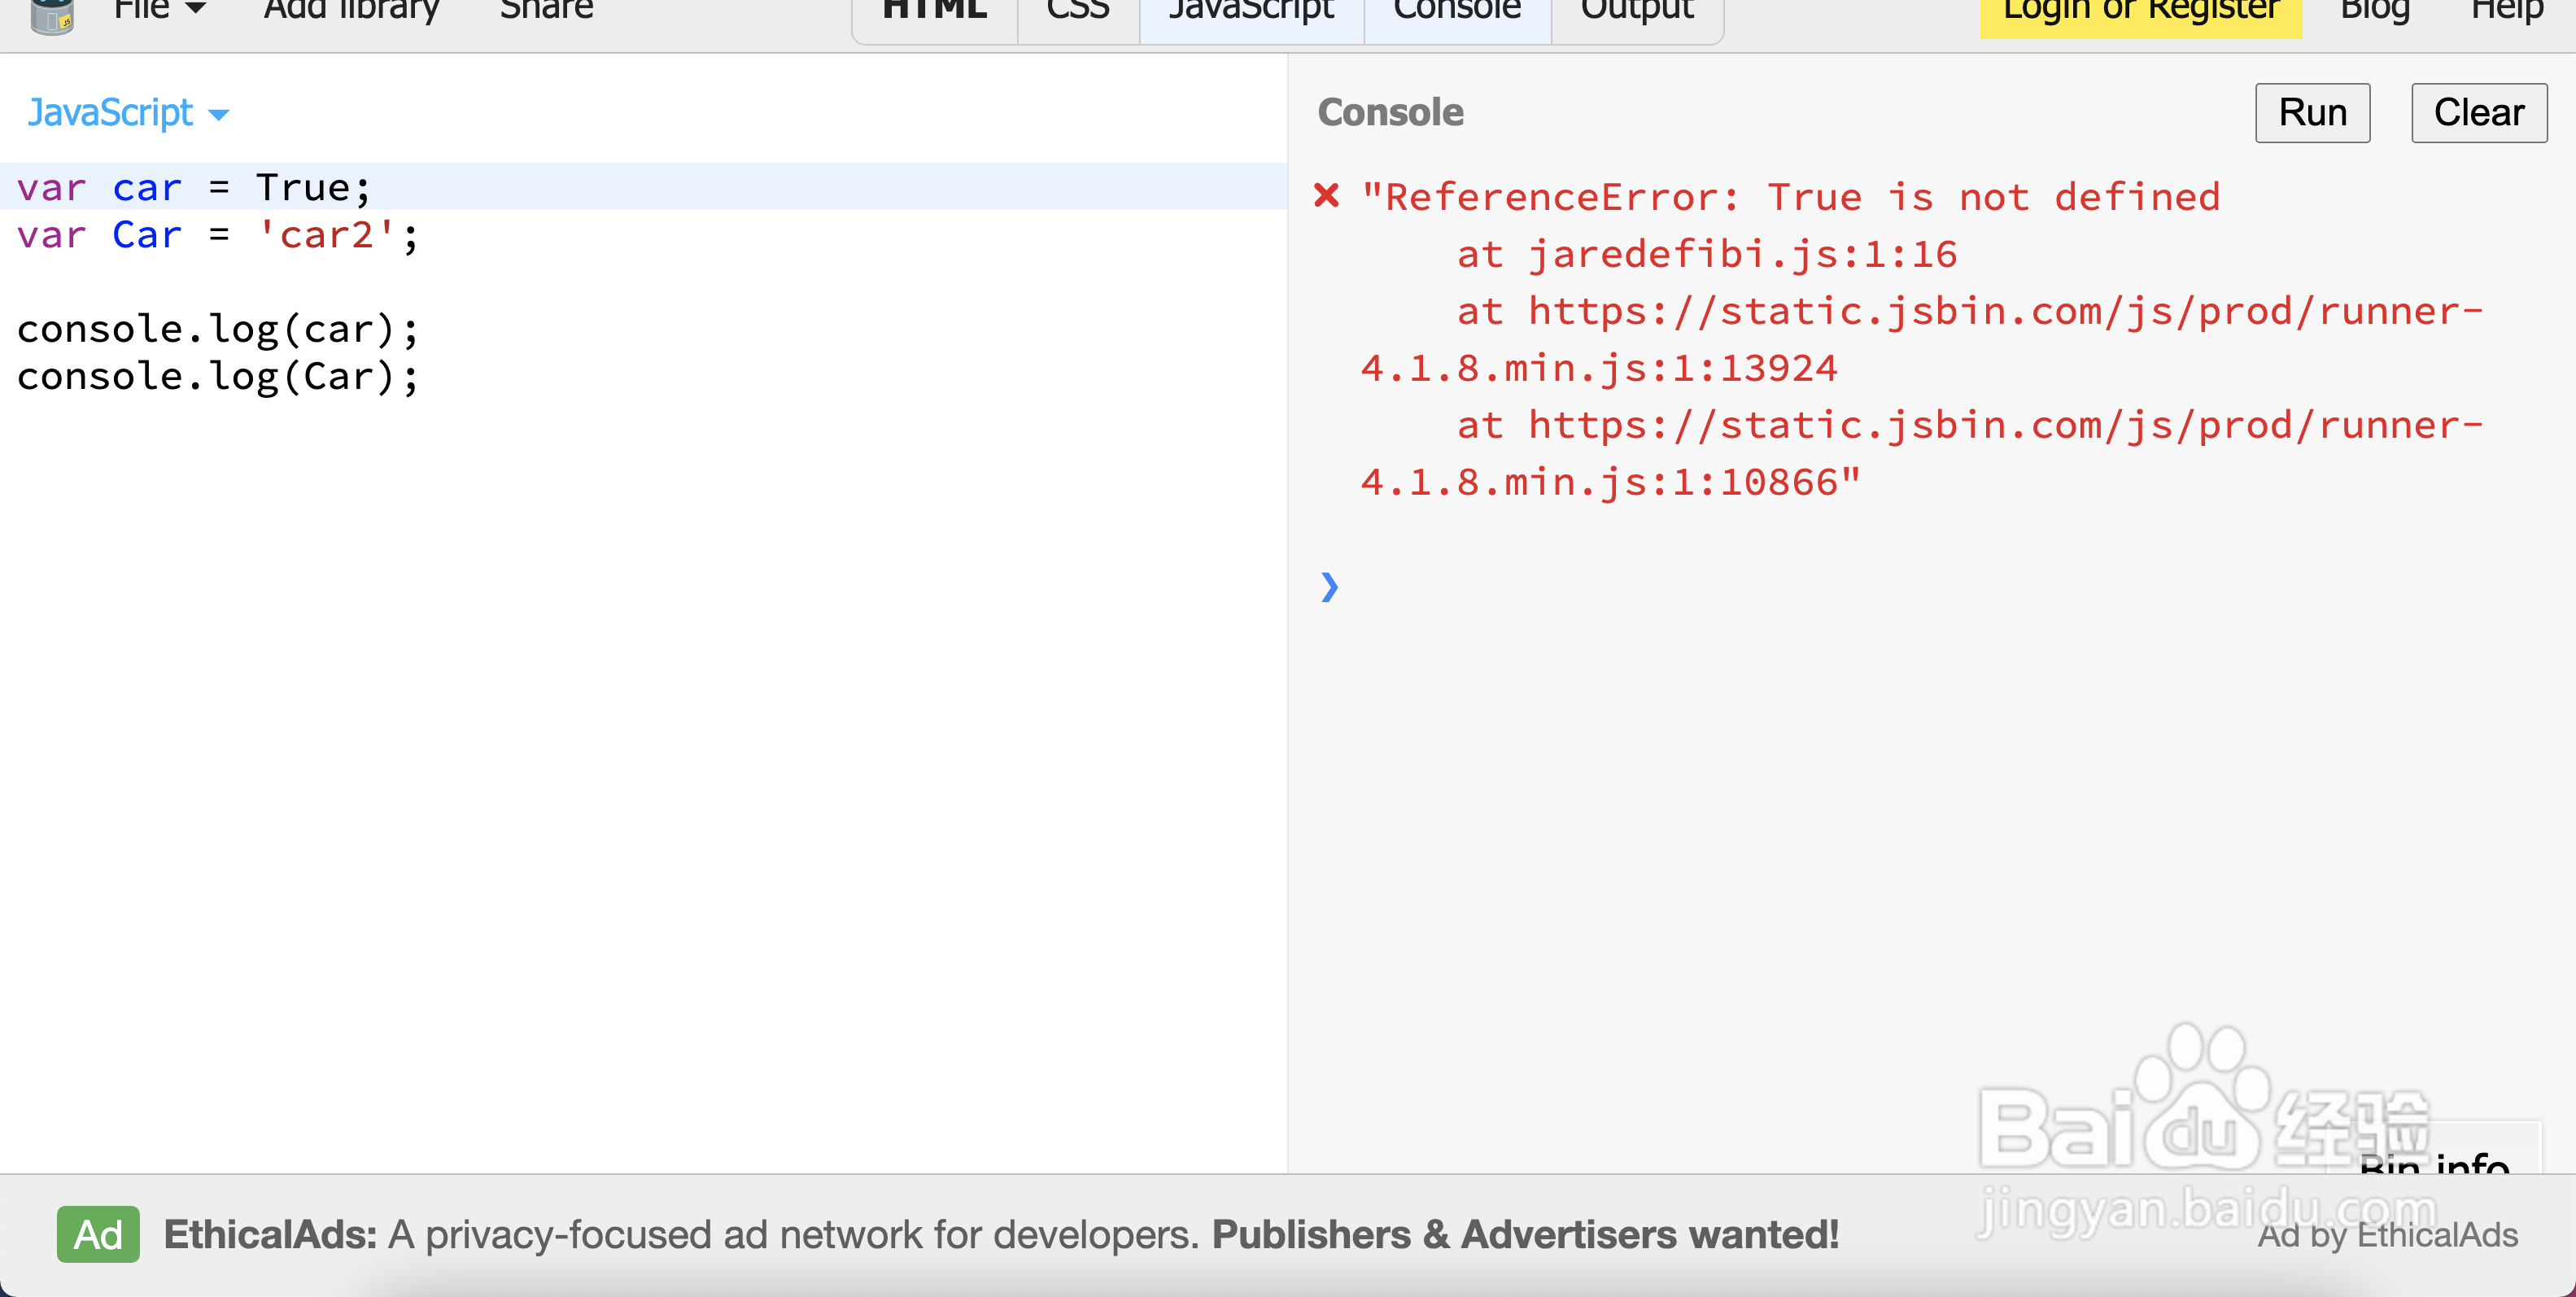Click the green Ad badge
This screenshot has width=2576, height=1297.
[98, 1234]
